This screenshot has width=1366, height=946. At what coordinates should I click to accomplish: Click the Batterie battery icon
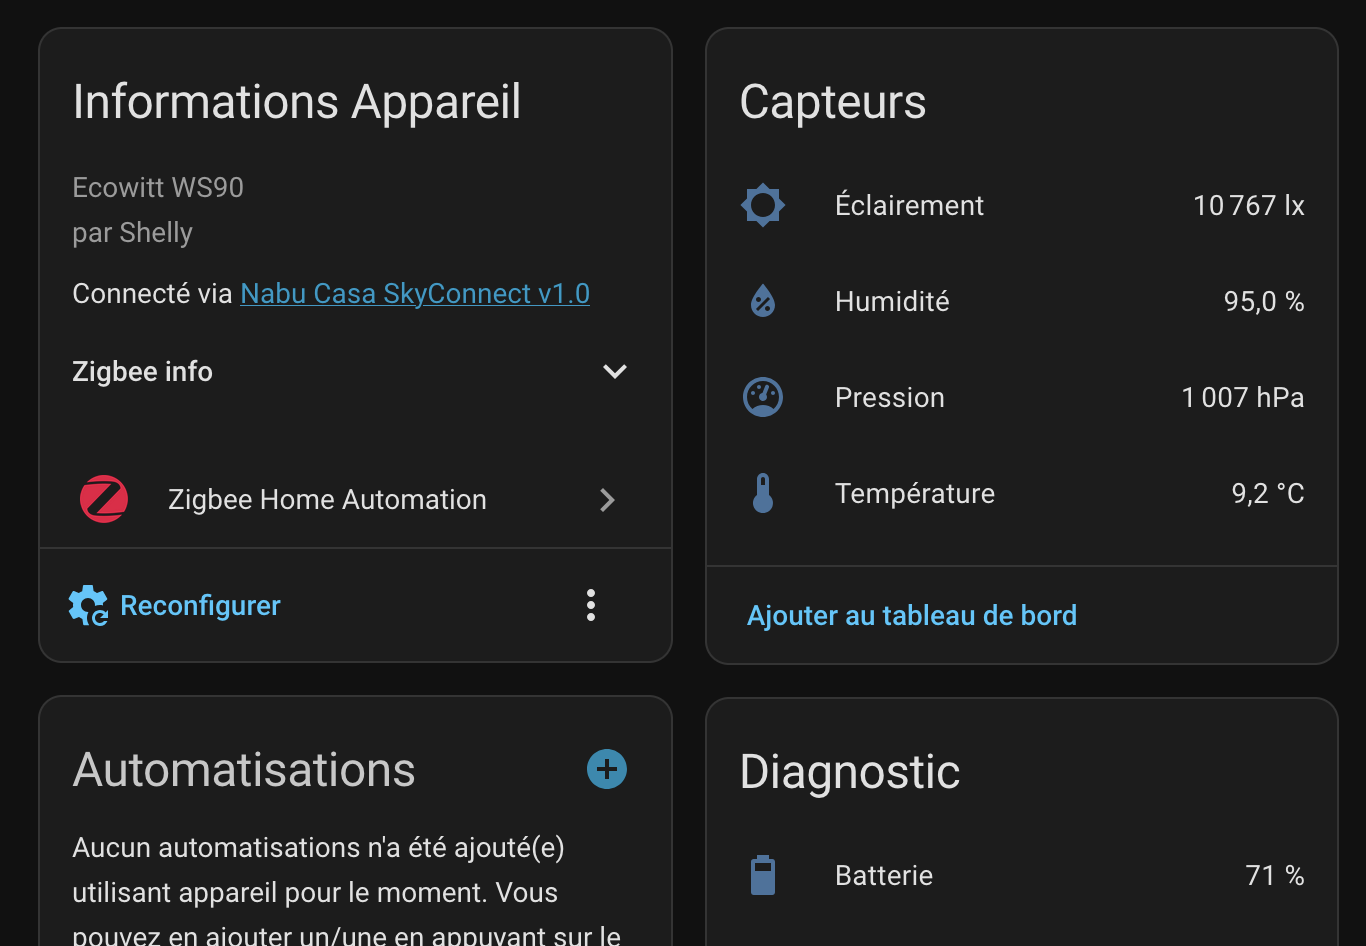coord(762,875)
